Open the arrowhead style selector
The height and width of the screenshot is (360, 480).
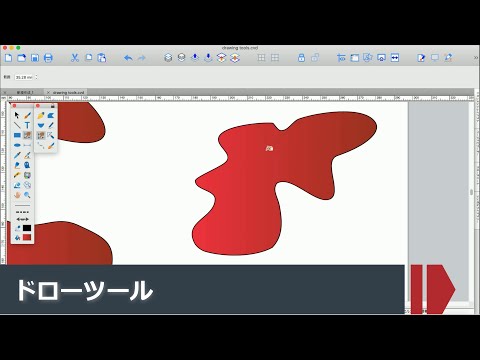[x=22, y=219]
